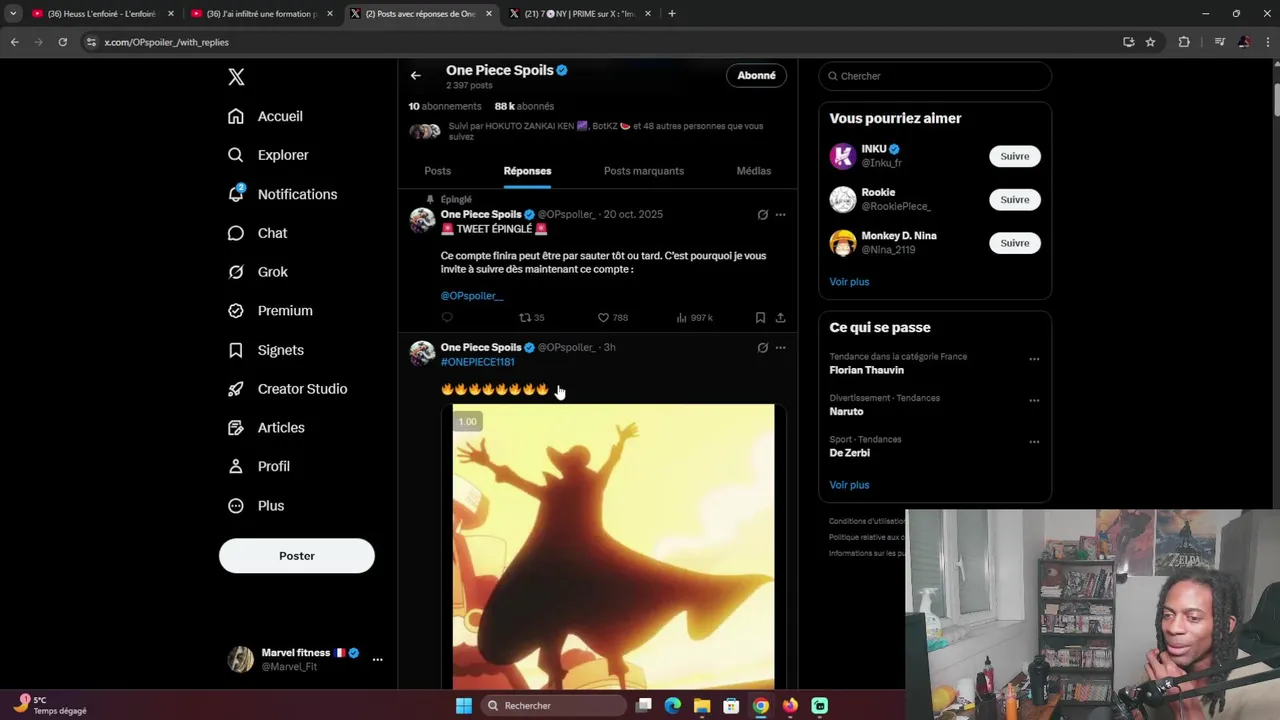Open the Naruto trend
Viewport: 1280px width, 720px height.
point(846,411)
